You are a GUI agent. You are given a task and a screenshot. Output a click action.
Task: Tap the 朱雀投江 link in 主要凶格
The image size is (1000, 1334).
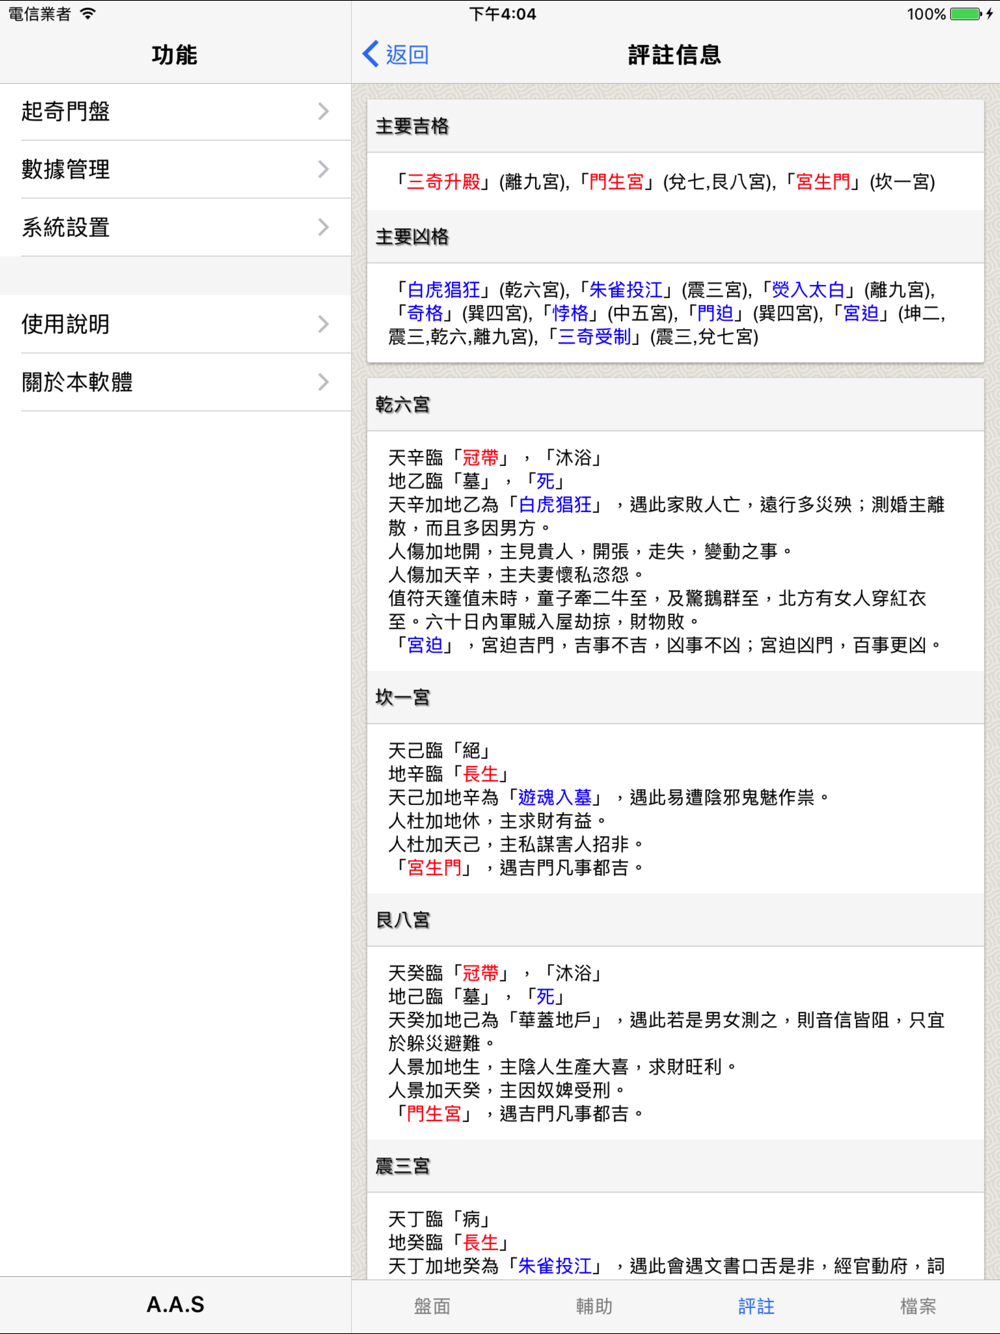click(626, 290)
